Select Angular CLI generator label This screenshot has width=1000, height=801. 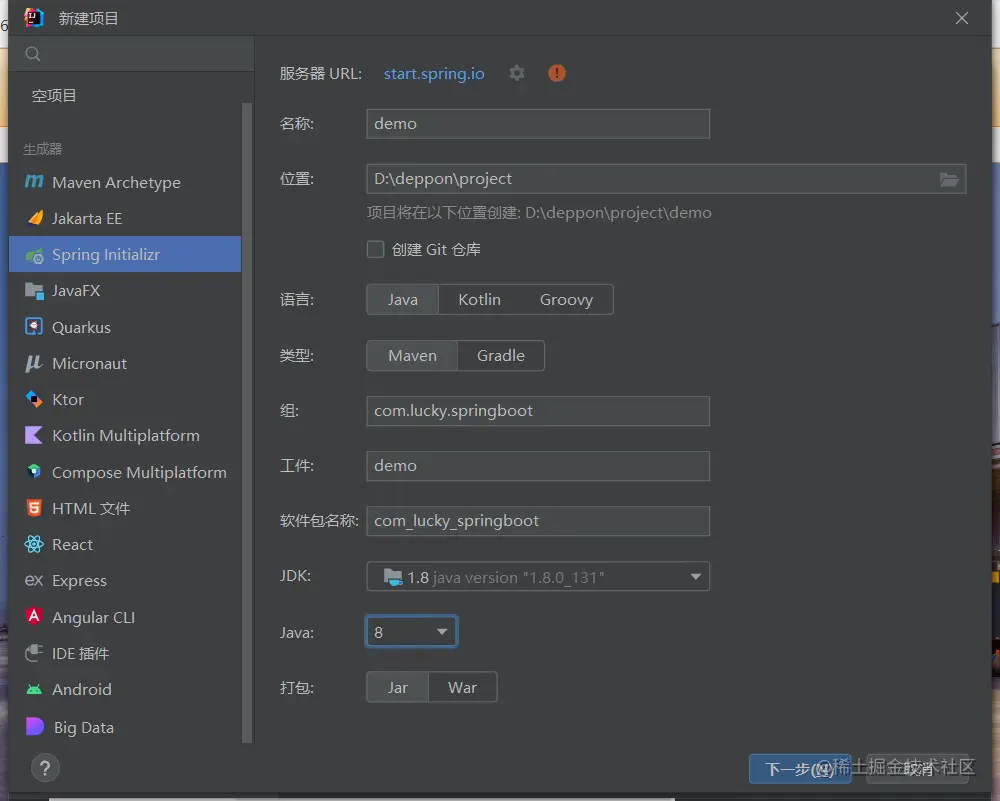[x=93, y=617]
